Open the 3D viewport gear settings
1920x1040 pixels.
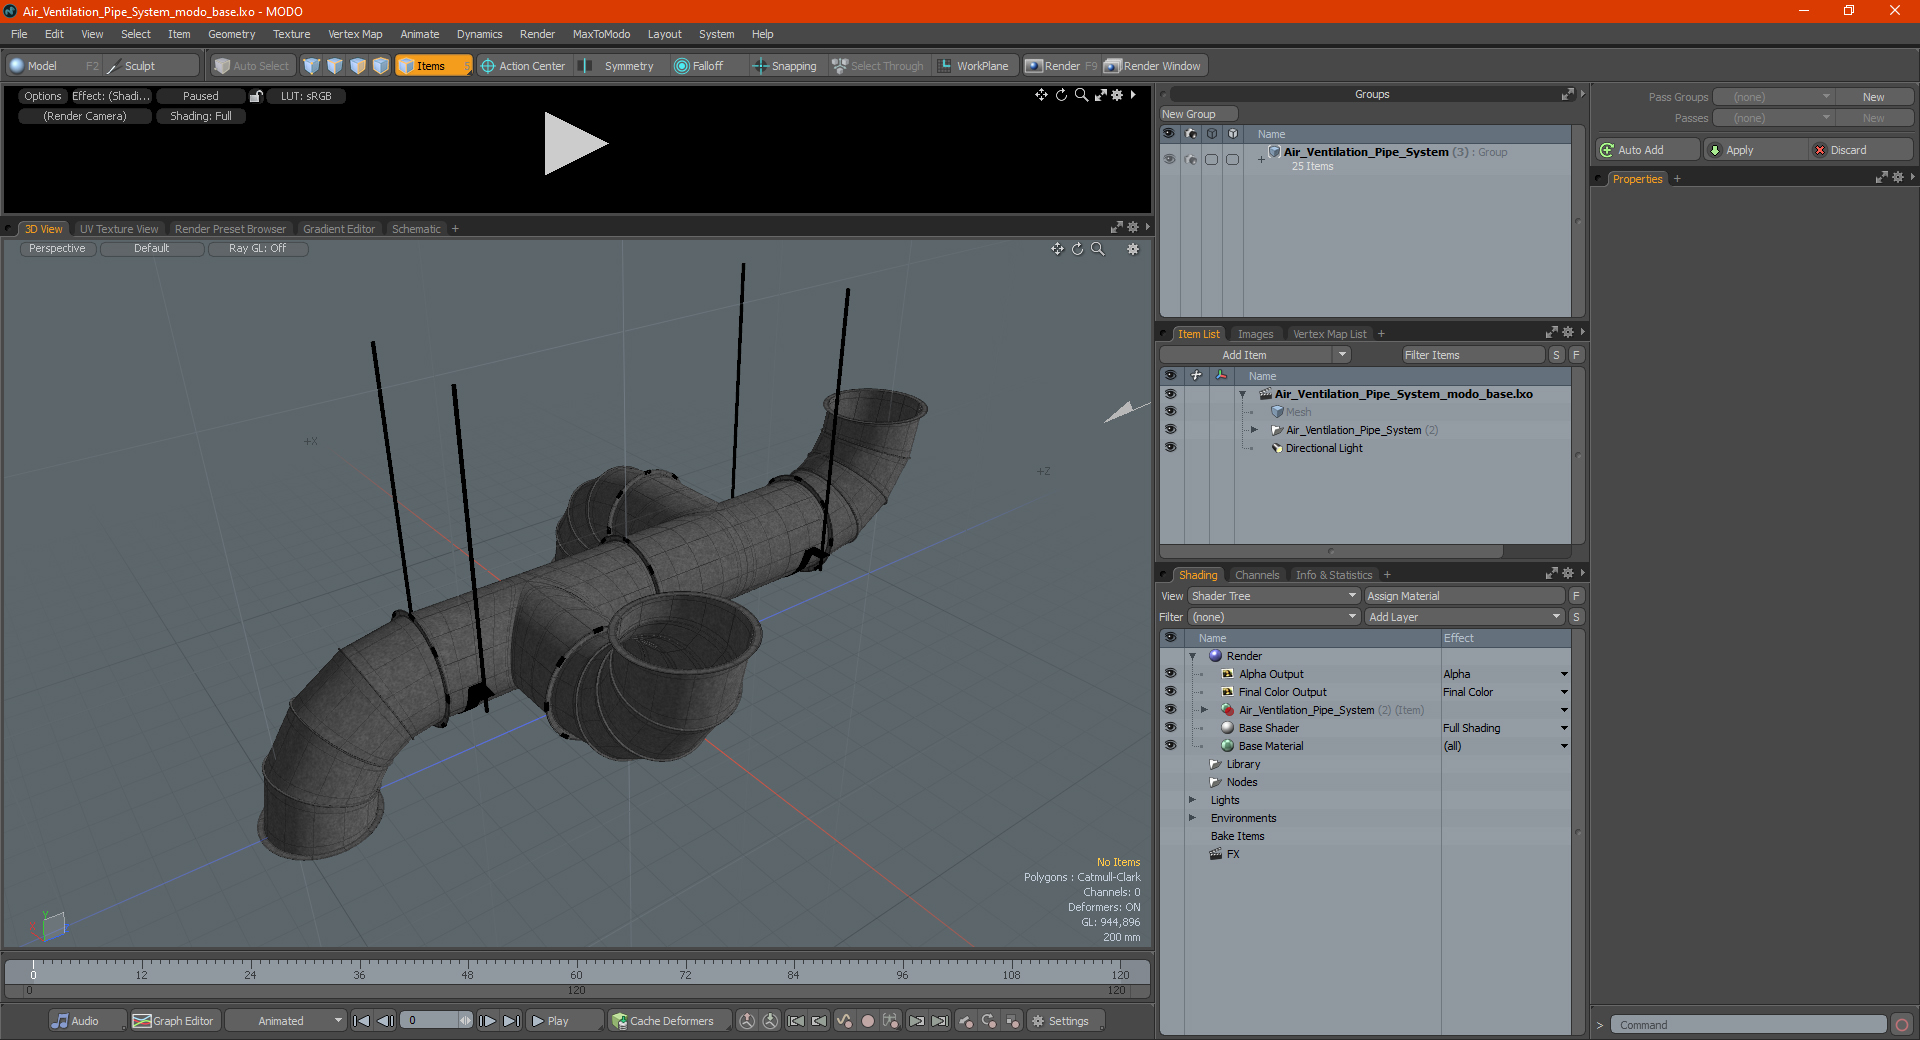pos(1133,249)
